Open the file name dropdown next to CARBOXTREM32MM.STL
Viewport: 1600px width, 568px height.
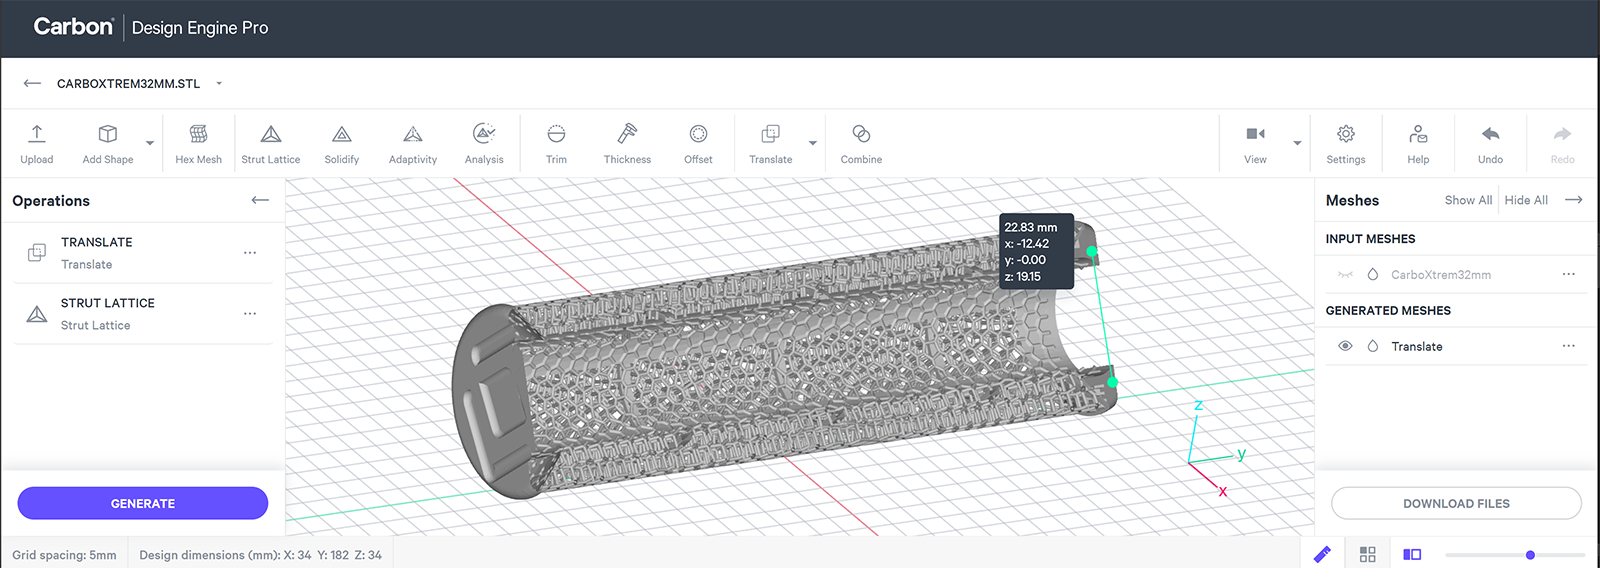pos(219,84)
